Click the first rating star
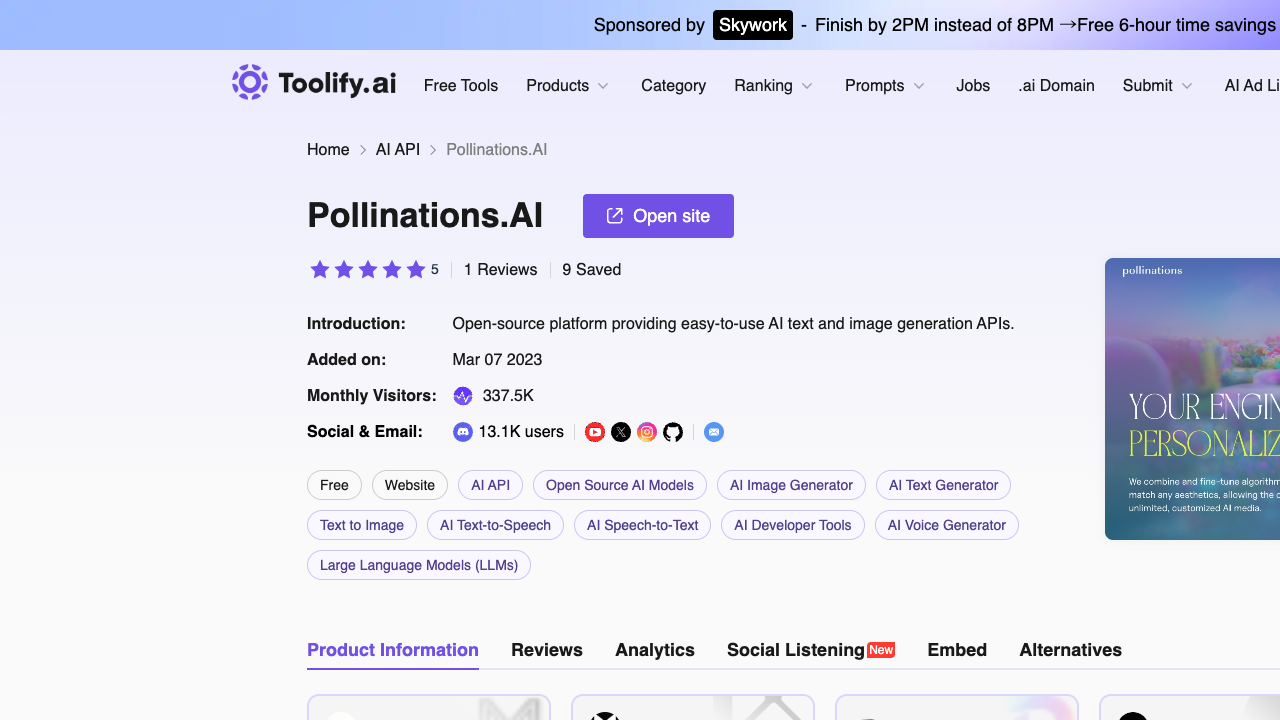The image size is (1280, 720). [x=320, y=269]
